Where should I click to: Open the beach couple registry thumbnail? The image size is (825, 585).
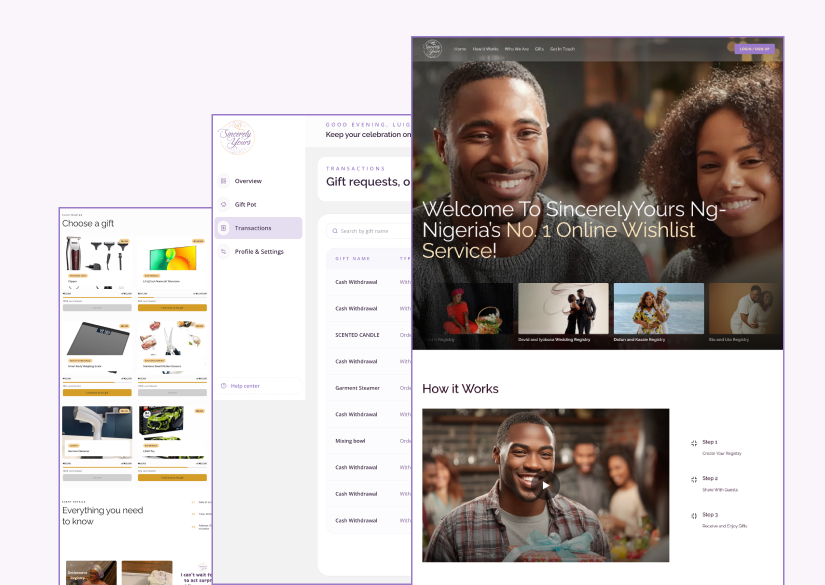click(x=659, y=308)
